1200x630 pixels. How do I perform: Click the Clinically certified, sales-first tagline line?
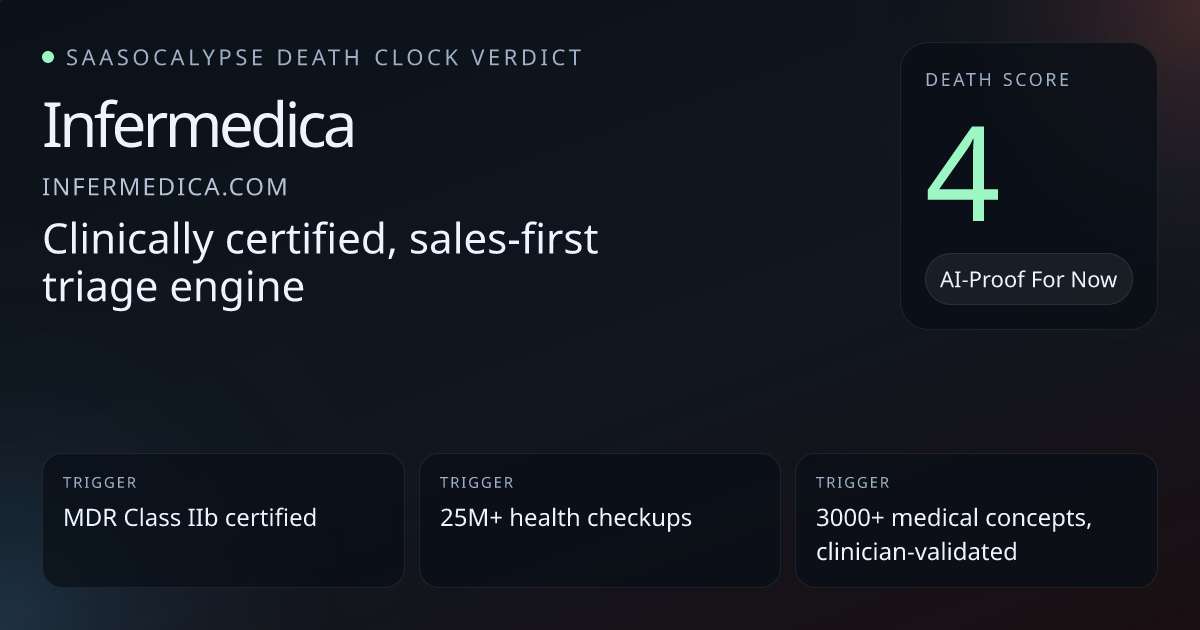click(320, 239)
